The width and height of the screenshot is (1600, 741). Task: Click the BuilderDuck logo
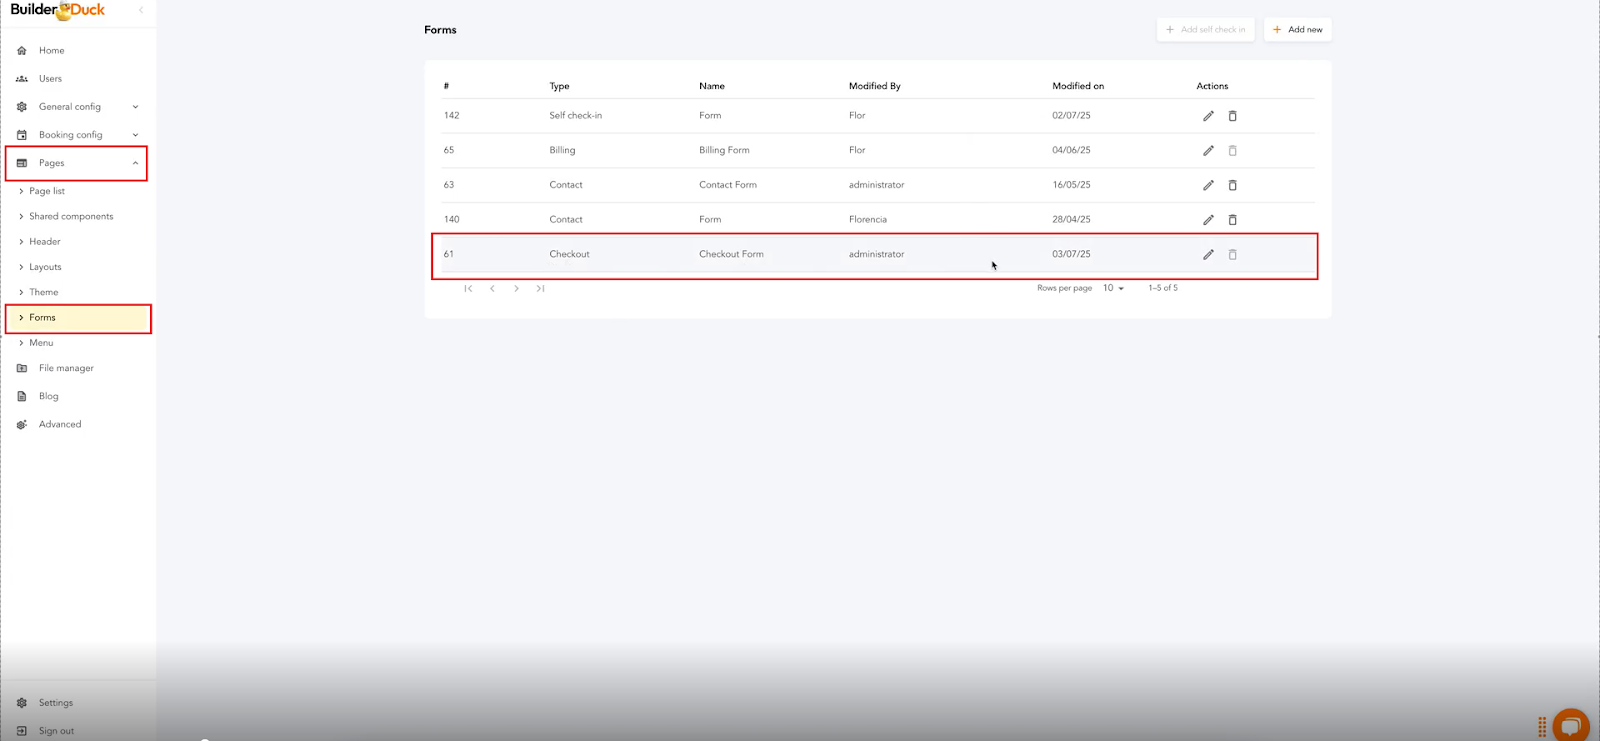coord(58,10)
